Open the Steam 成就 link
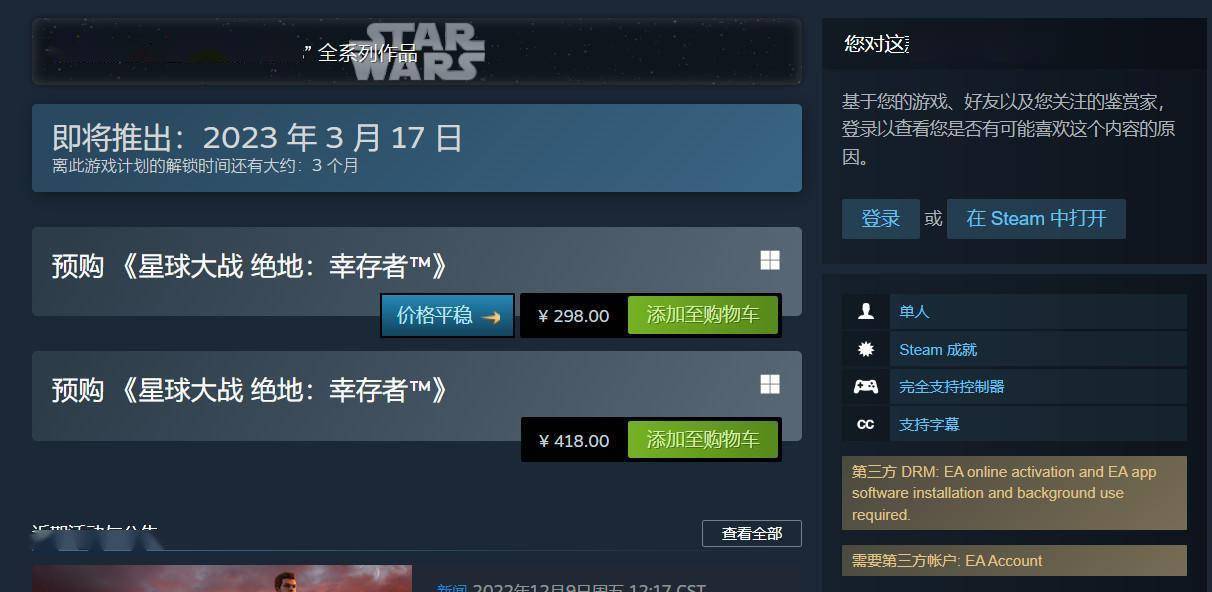 pyautogui.click(x=938, y=349)
